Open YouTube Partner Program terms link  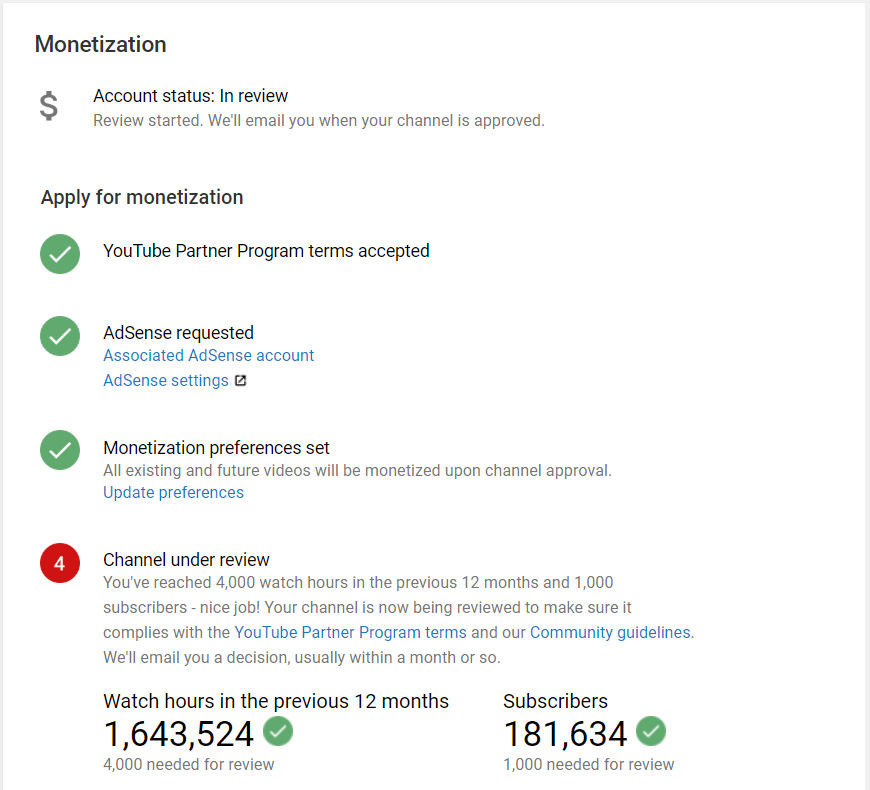[x=351, y=632]
